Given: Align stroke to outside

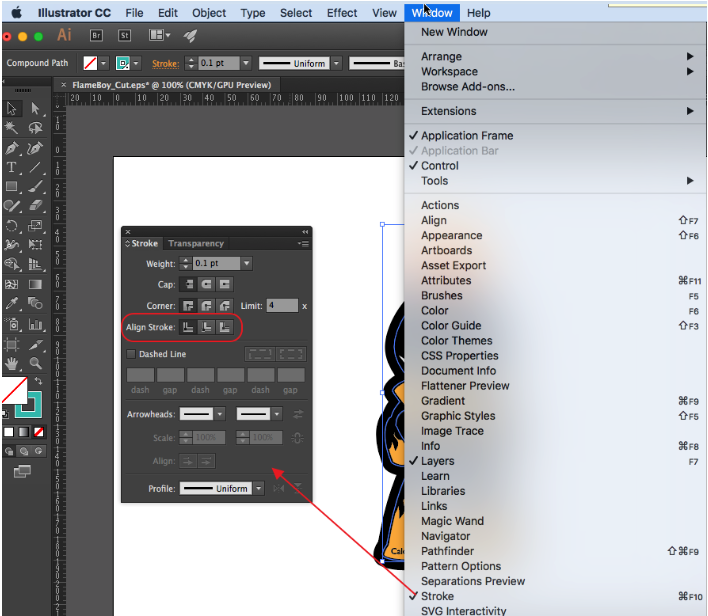Looking at the screenshot, I should (x=225, y=327).
